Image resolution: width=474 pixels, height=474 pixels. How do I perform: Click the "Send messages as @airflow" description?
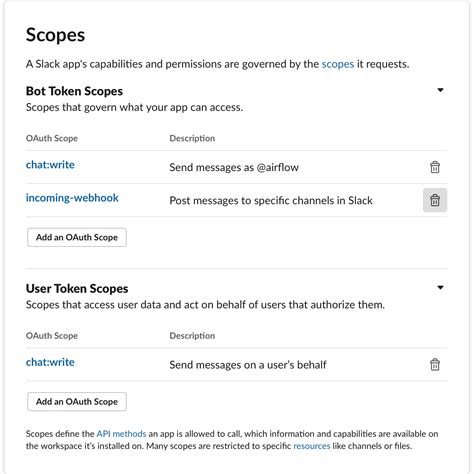pyautogui.click(x=234, y=167)
